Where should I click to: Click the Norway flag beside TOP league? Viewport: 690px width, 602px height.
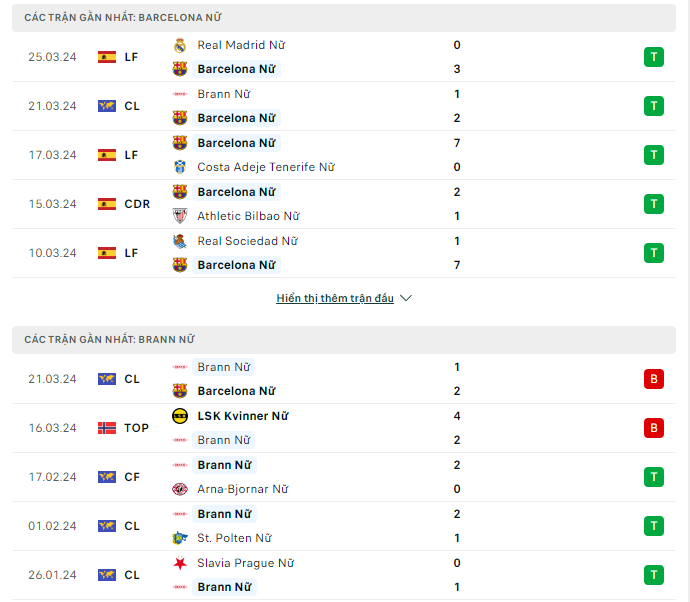click(x=107, y=428)
